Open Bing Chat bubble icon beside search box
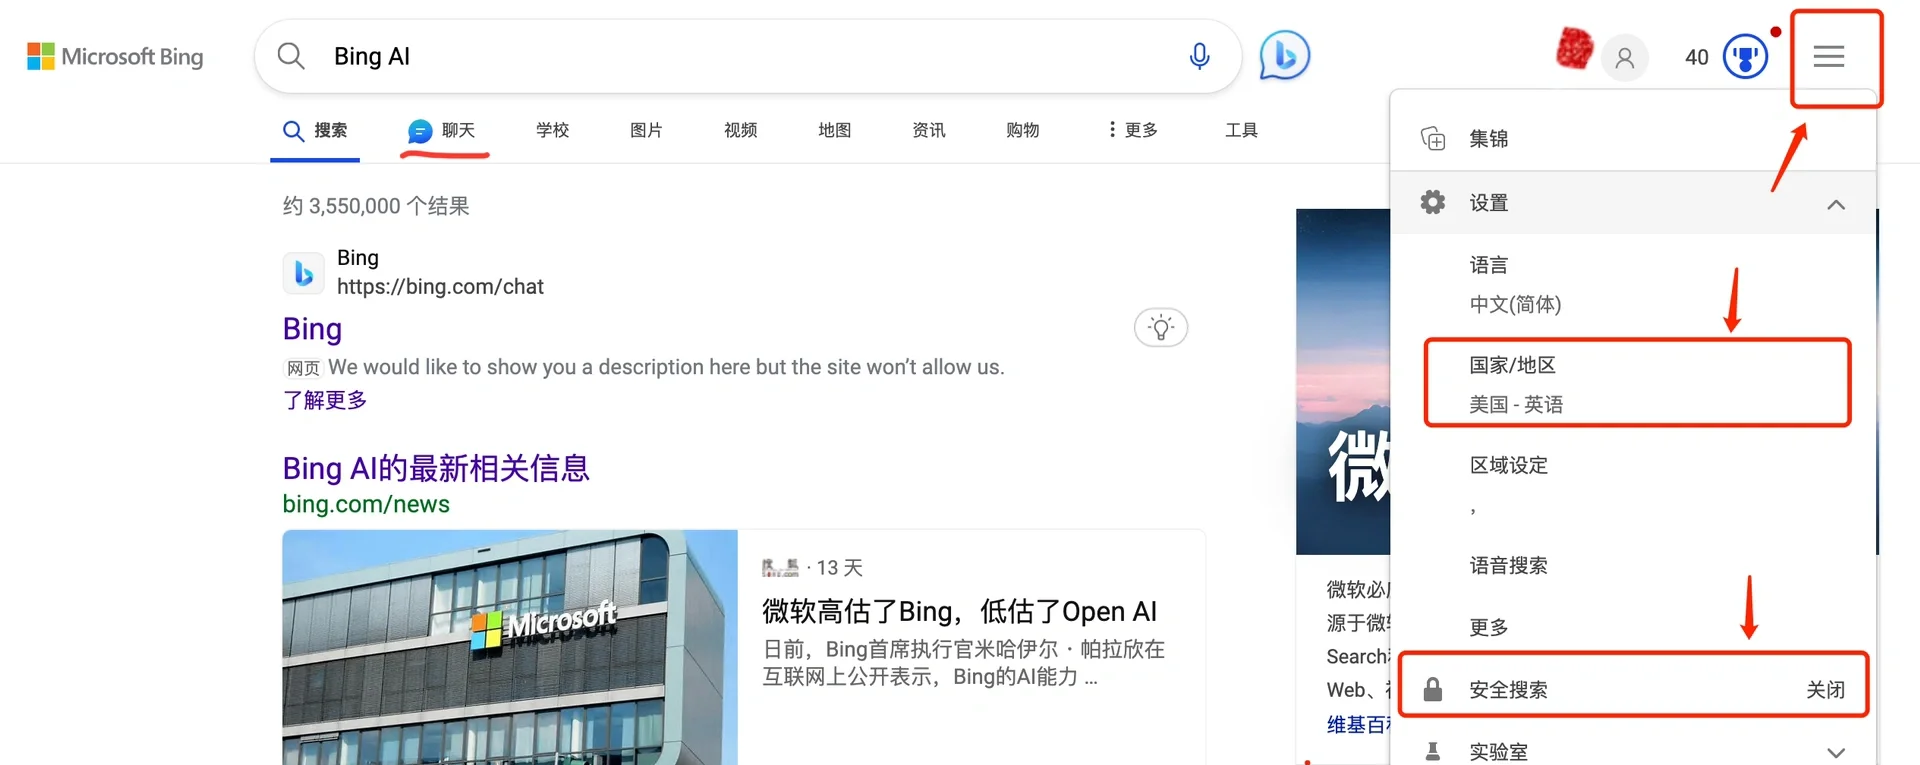1920x765 pixels. coord(1284,55)
